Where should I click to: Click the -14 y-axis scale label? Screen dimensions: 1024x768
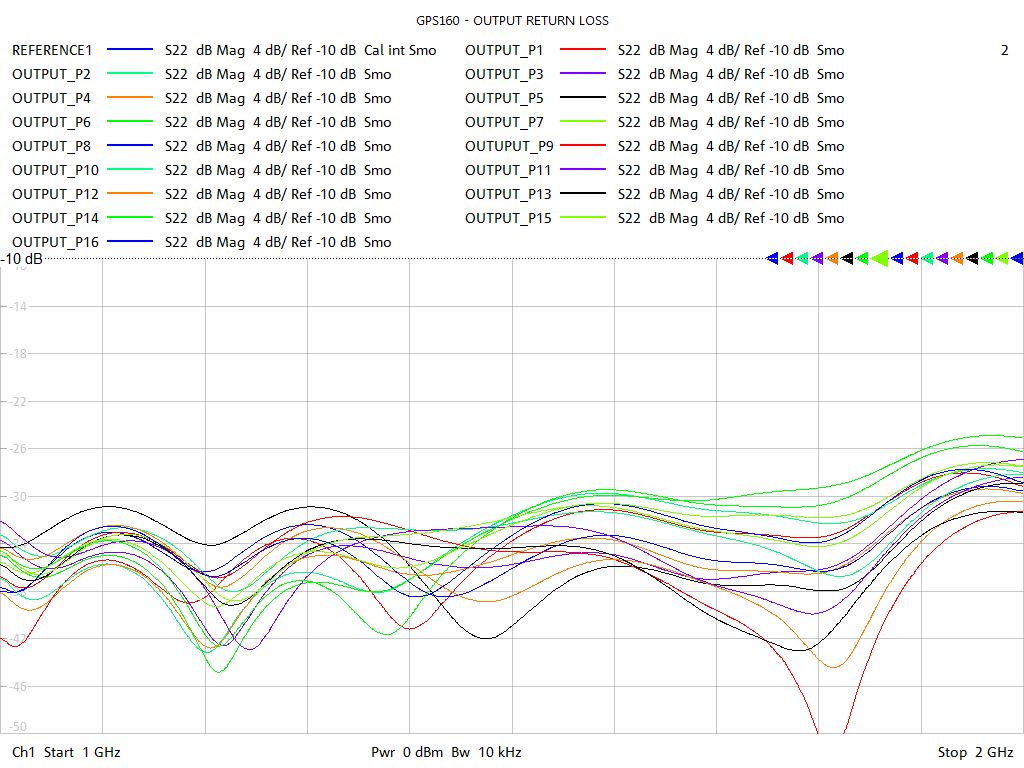pos(16,306)
